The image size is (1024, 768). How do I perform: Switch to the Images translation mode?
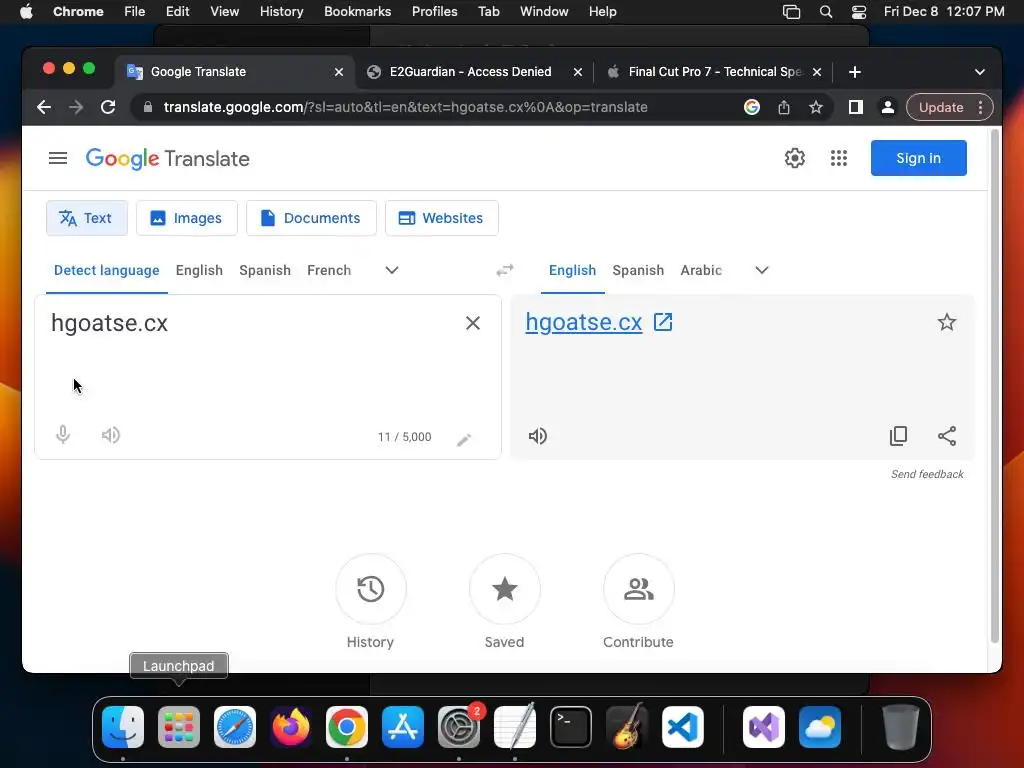pyautogui.click(x=187, y=218)
